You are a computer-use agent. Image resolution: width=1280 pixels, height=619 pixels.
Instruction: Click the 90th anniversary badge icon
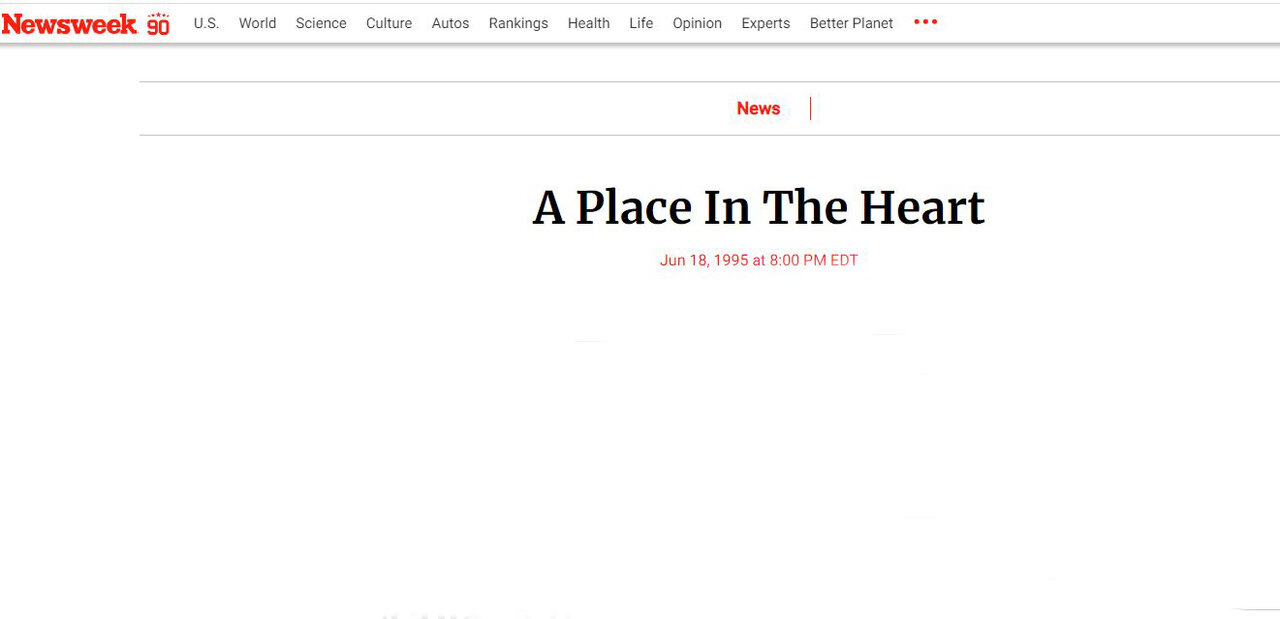[158, 24]
